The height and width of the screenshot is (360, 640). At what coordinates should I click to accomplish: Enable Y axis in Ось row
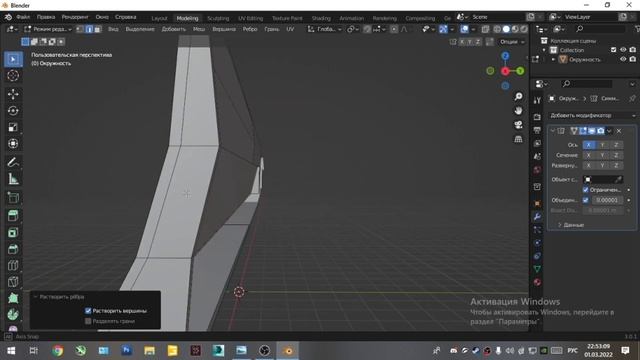click(x=602, y=145)
